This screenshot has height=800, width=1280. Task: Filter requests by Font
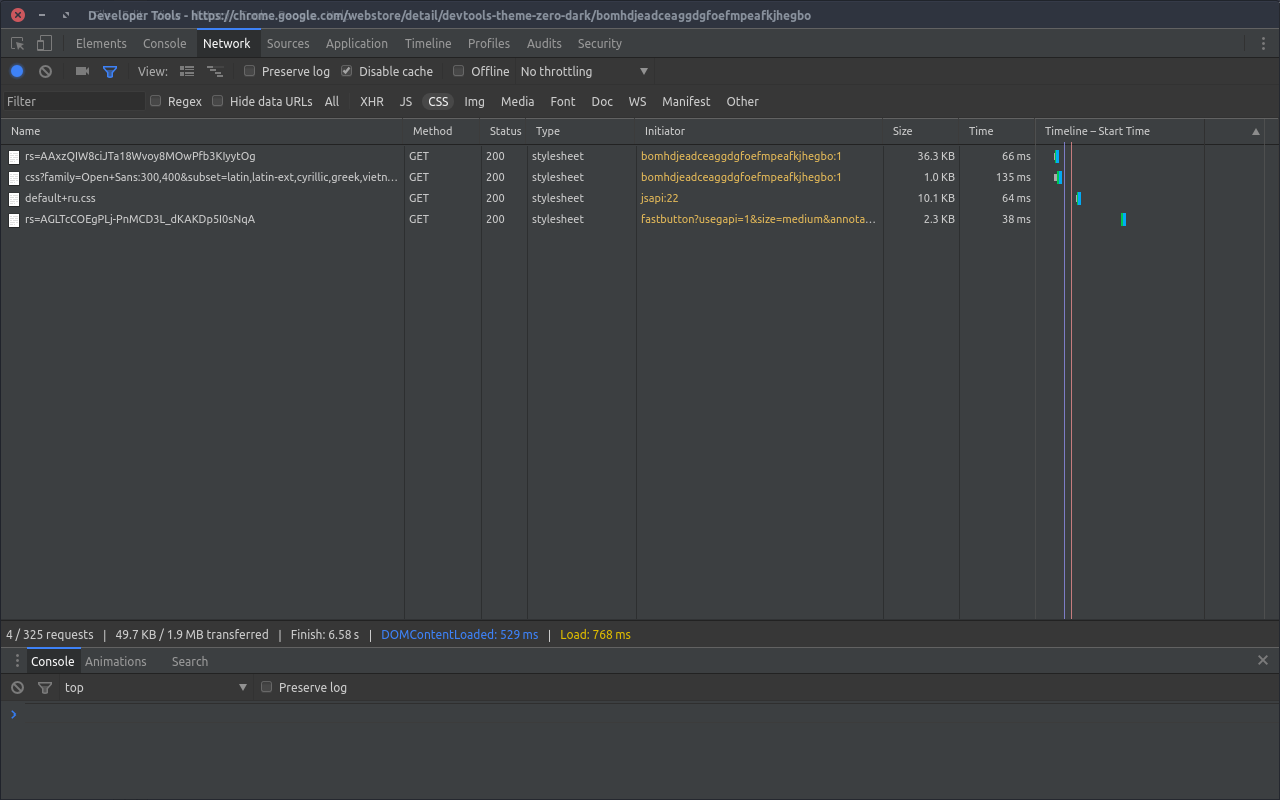(x=563, y=101)
